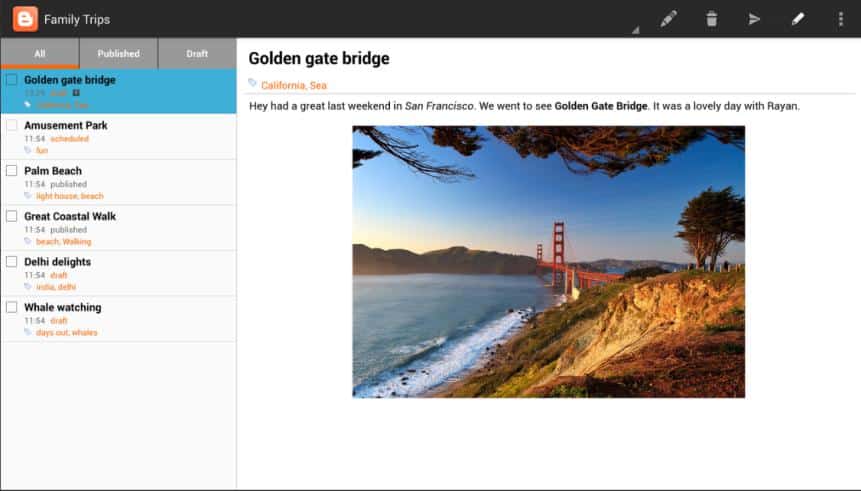The height and width of the screenshot is (491, 861).
Task: Tick the Golden gate bridge checkbox
Action: [12, 80]
